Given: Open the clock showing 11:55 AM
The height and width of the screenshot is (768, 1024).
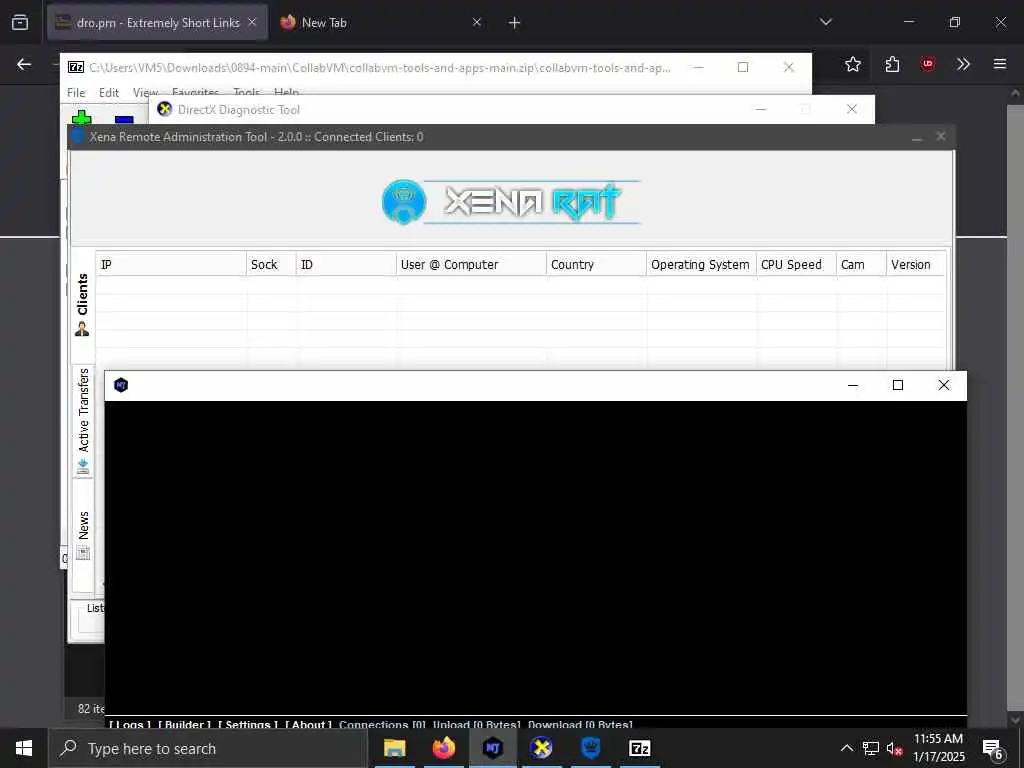Looking at the screenshot, I should pyautogui.click(x=938, y=748).
